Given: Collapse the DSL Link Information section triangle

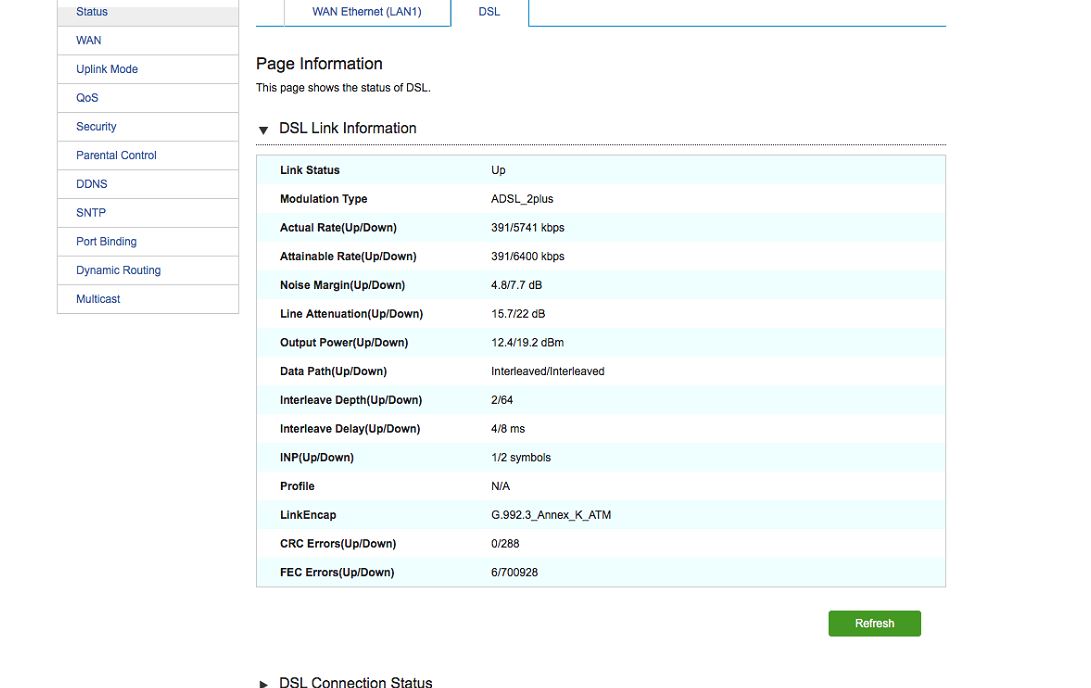Looking at the screenshot, I should click(x=264, y=130).
